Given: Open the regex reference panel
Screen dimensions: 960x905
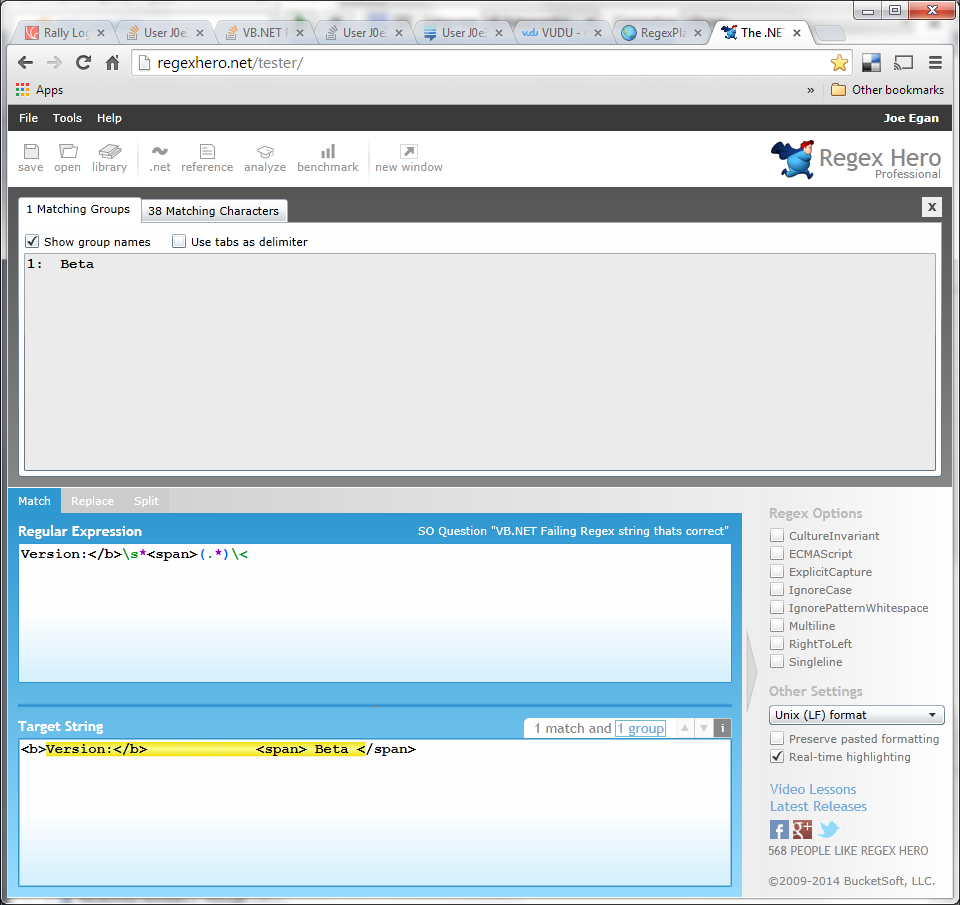Looking at the screenshot, I should [206, 157].
